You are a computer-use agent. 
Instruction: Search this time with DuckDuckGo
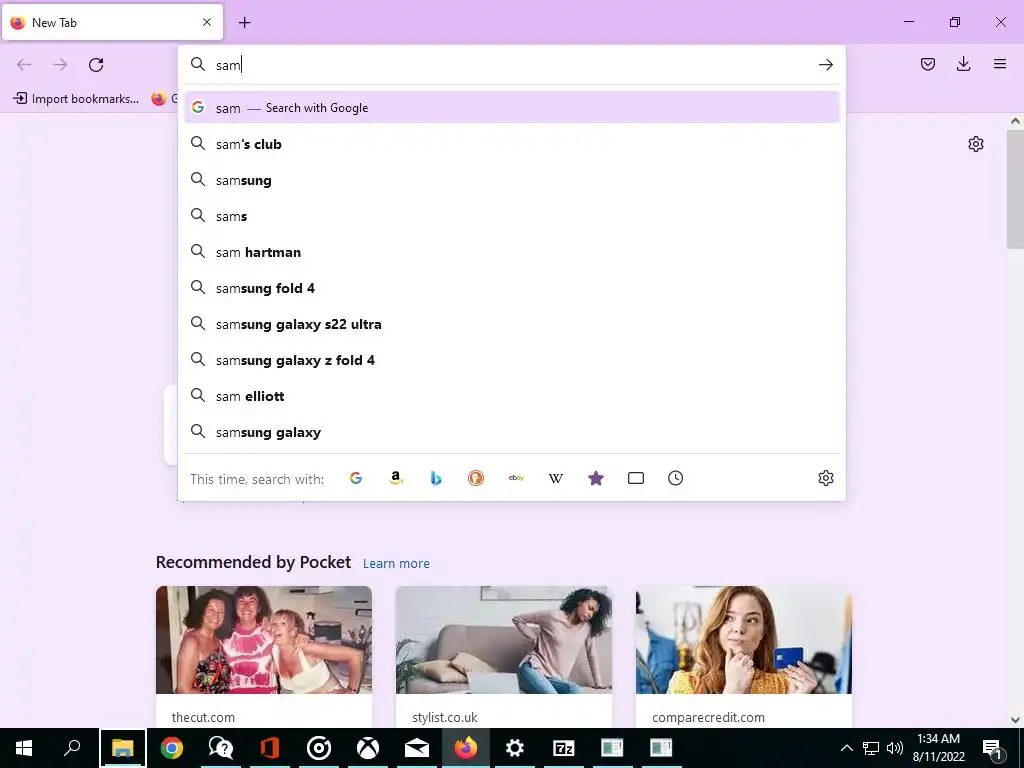475,478
